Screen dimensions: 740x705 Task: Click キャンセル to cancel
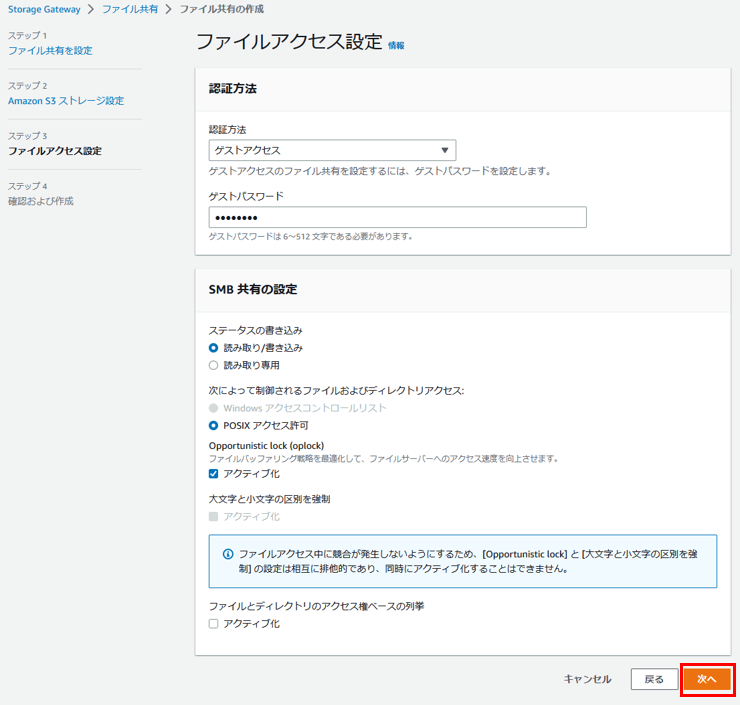point(588,679)
